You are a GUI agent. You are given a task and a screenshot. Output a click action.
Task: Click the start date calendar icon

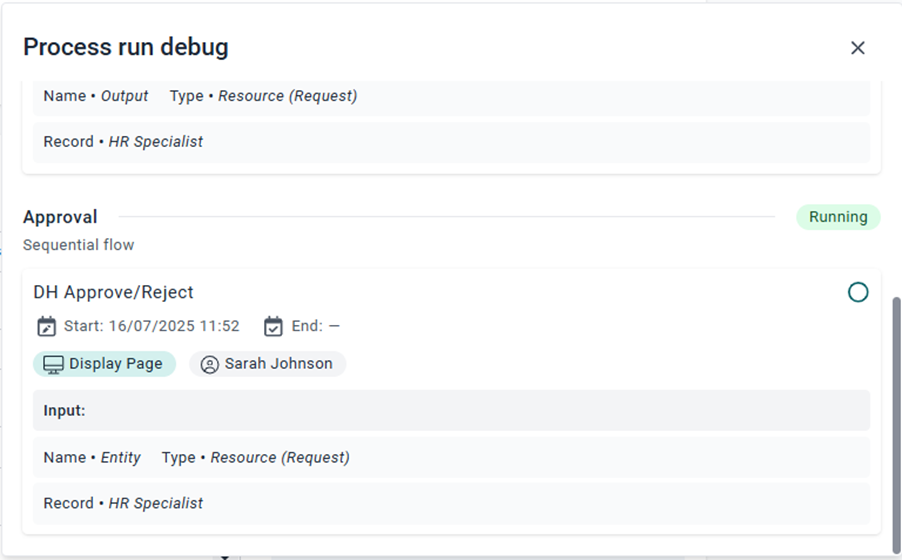point(46,326)
